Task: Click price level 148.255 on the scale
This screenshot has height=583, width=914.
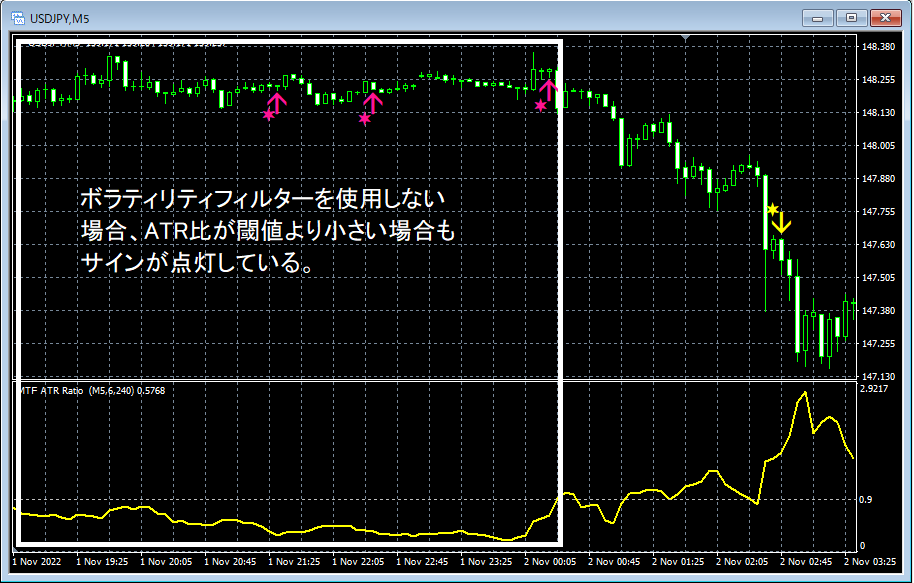Action: click(x=878, y=80)
